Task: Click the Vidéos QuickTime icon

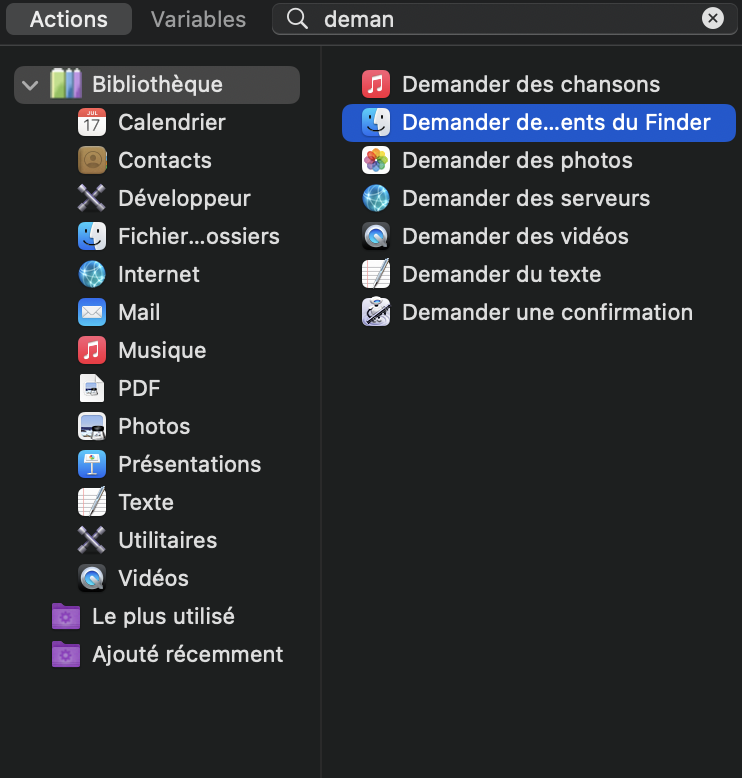Action: tap(92, 579)
